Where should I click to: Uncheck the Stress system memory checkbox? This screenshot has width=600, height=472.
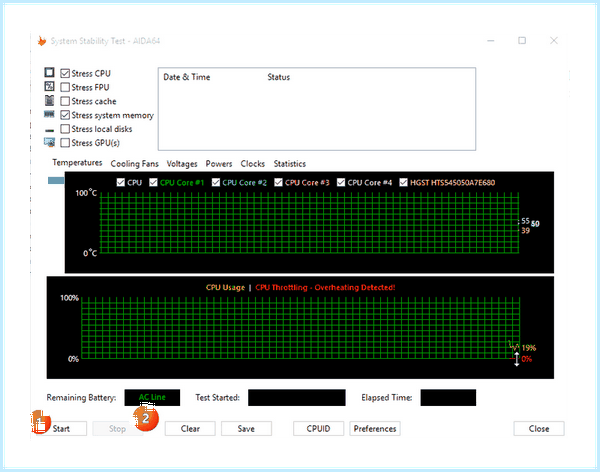point(65,115)
